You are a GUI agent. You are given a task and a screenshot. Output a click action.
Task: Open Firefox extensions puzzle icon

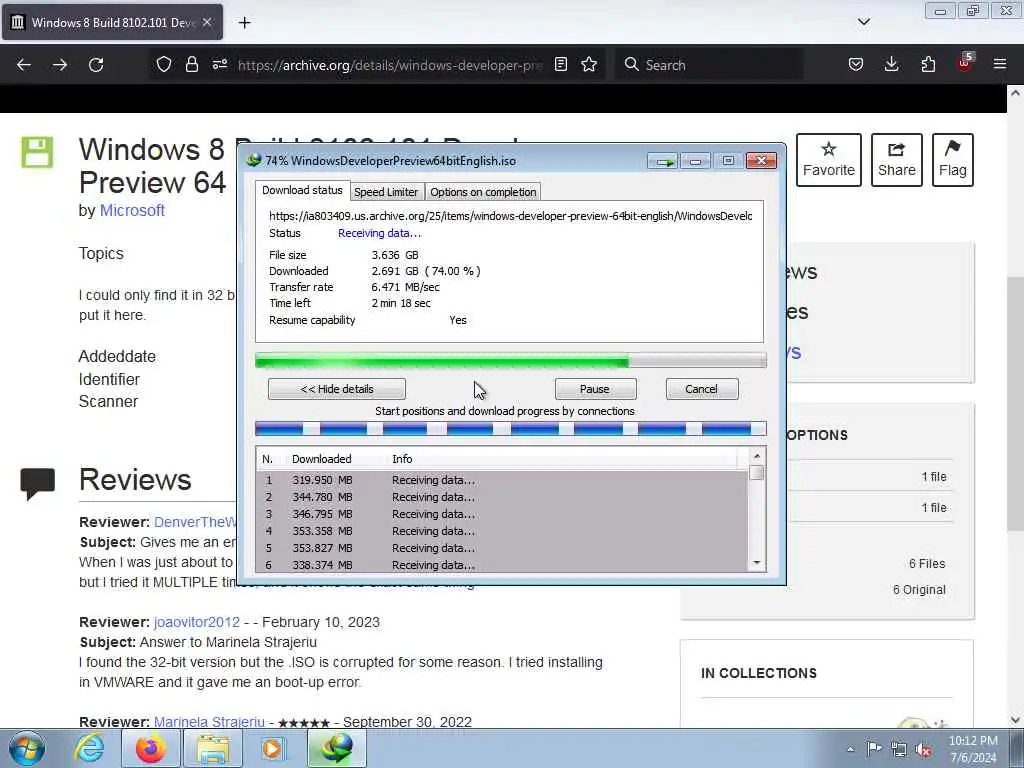(928, 64)
